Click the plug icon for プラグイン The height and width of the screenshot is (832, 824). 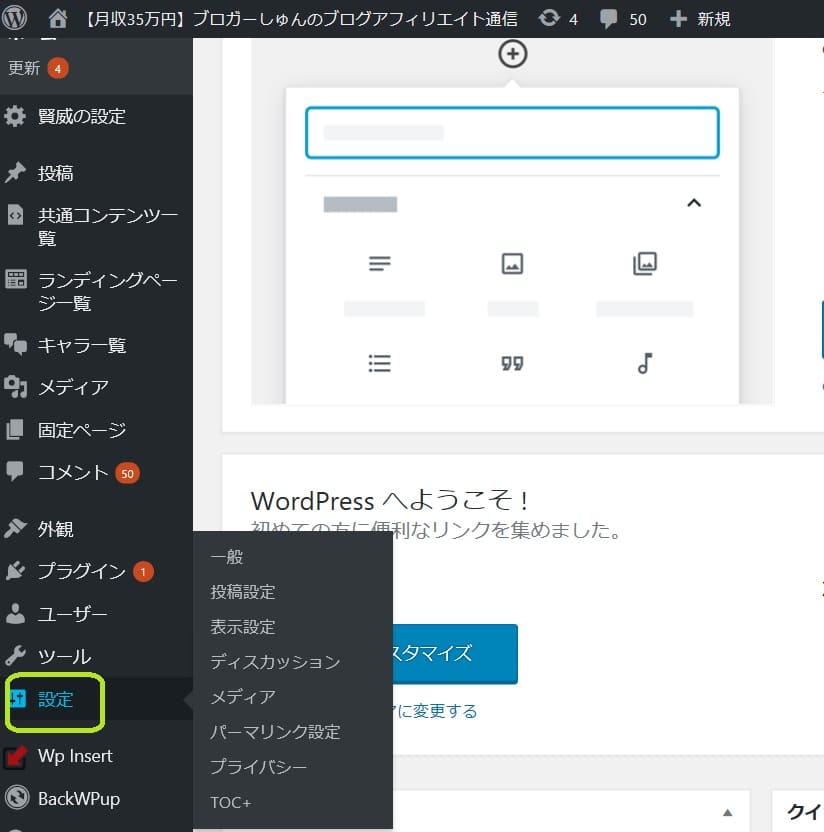(15, 570)
